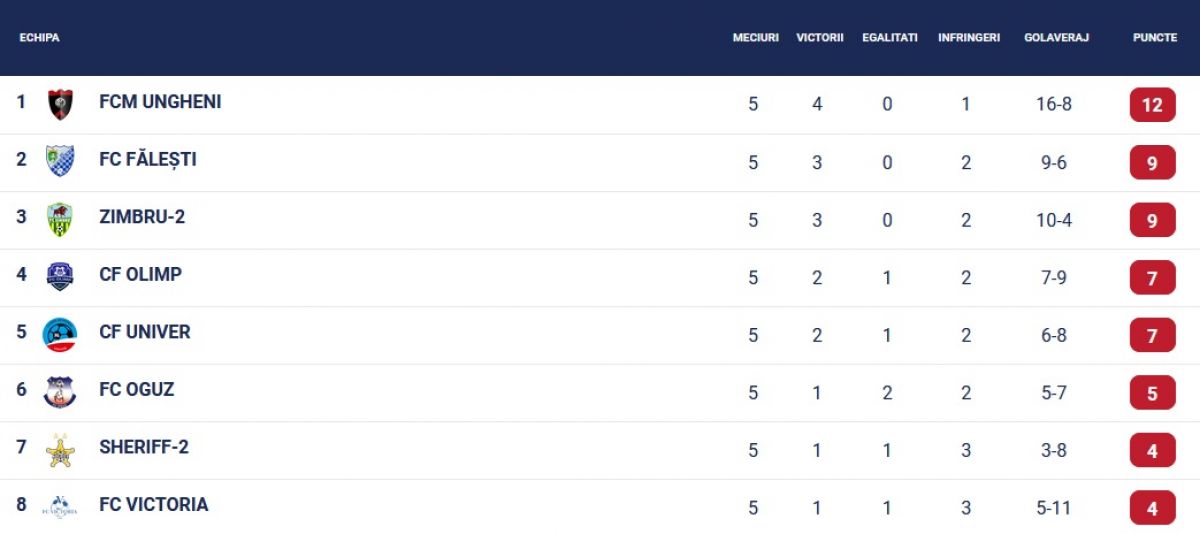The image size is (1200, 534).
Task: Select the SHERIFF-2 team name
Action: [144, 447]
